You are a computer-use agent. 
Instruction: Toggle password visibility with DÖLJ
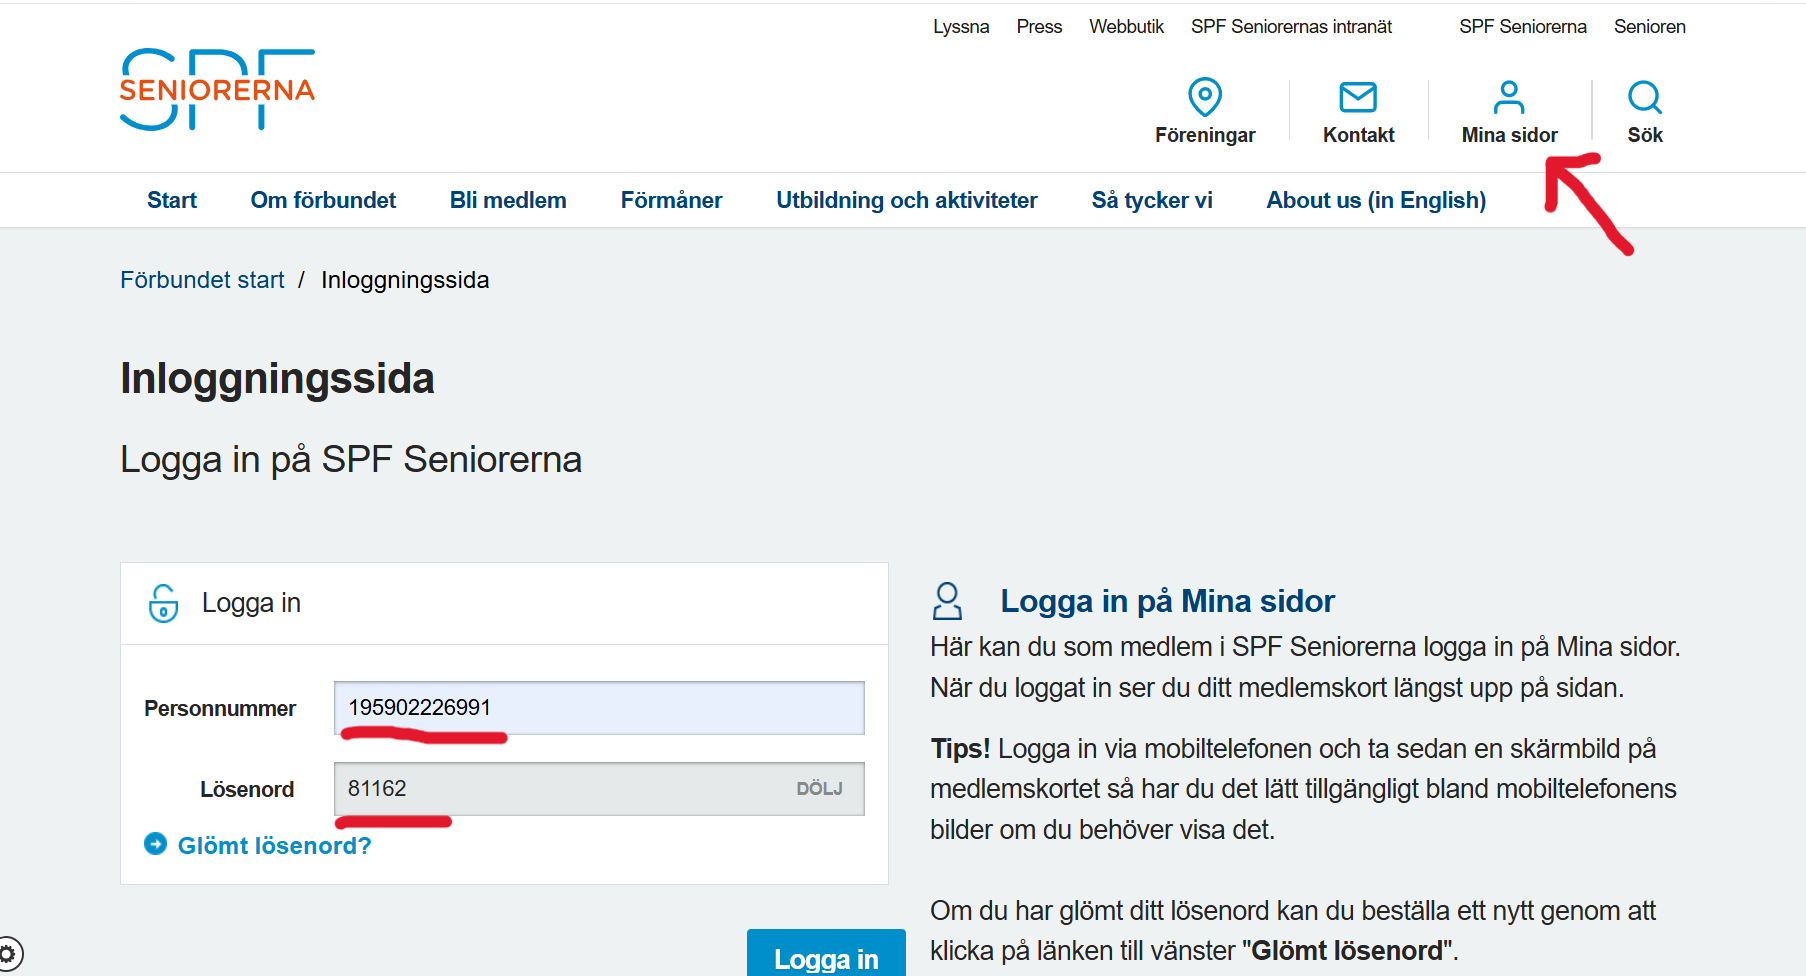point(819,789)
